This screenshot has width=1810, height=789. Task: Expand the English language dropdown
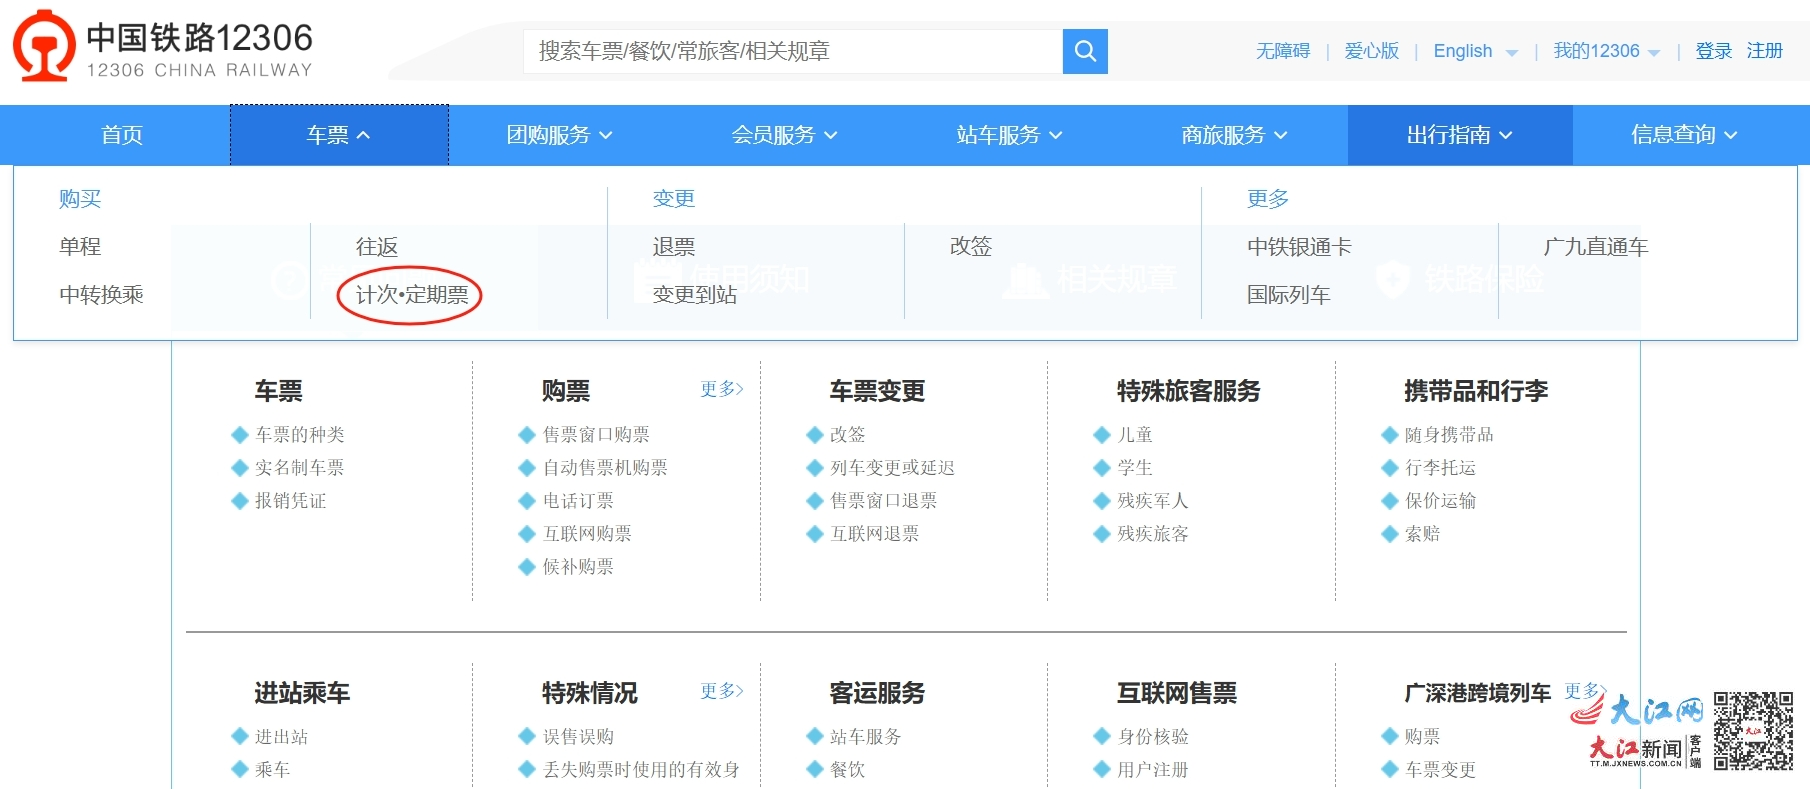pos(1475,51)
